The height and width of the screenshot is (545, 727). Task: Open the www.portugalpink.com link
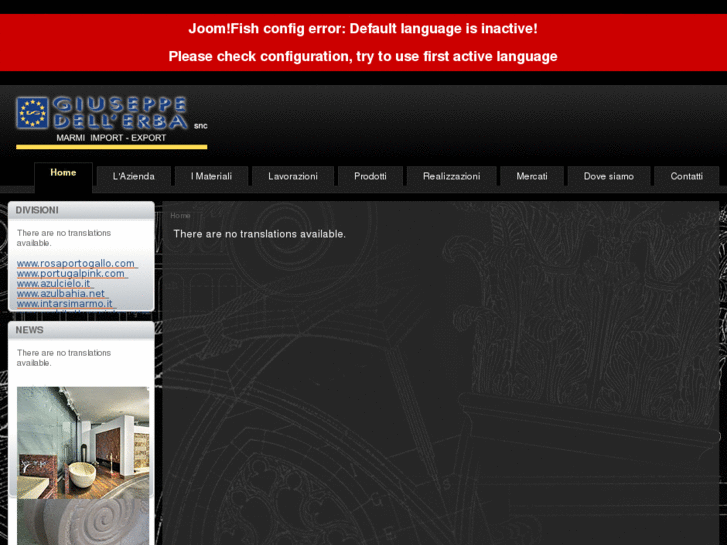click(72, 274)
